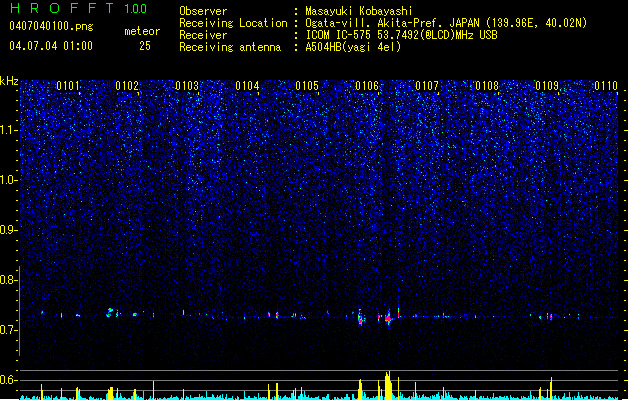This screenshot has height=400, width=629.
Task: Click the HROFFT 1.0.0 title text
Action: pos(79,8)
